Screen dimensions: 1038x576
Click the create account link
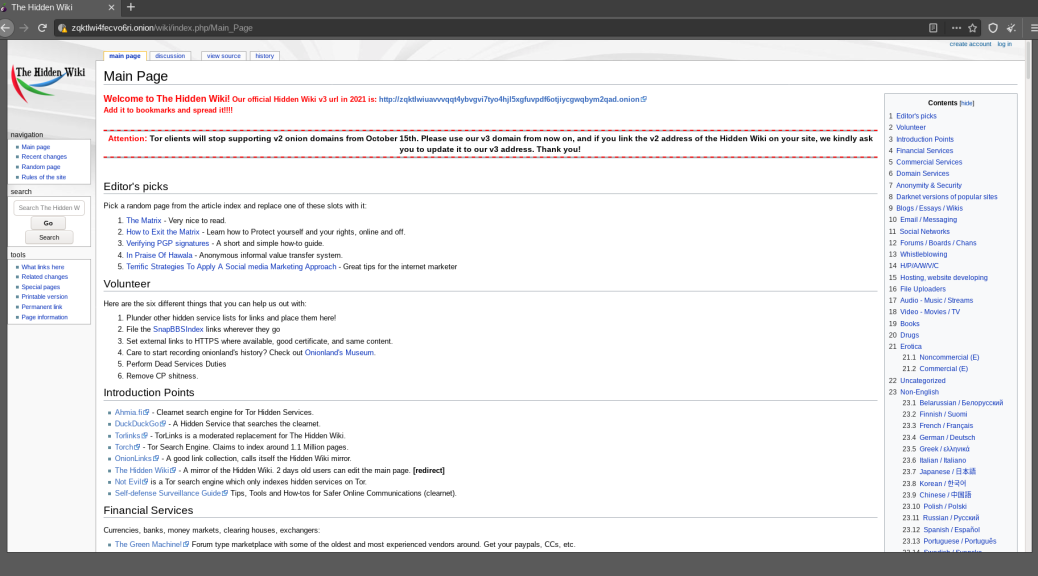coord(970,44)
